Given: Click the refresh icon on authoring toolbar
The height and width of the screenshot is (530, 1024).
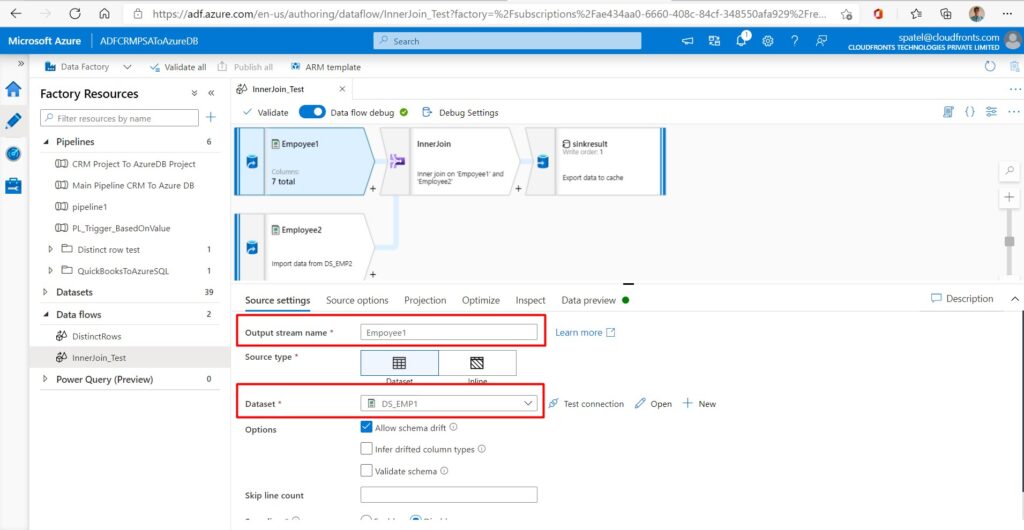Looking at the screenshot, I should tap(990, 67).
